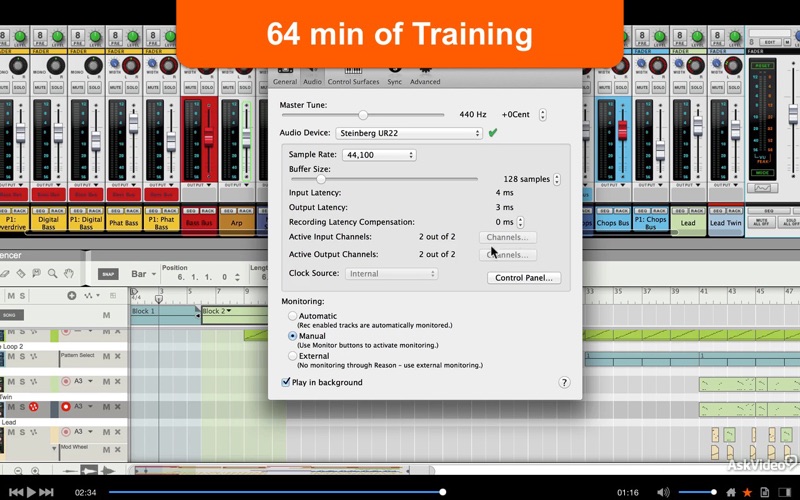Click the video progress slider handle
Viewport: 800px width, 500px height.
point(442,492)
